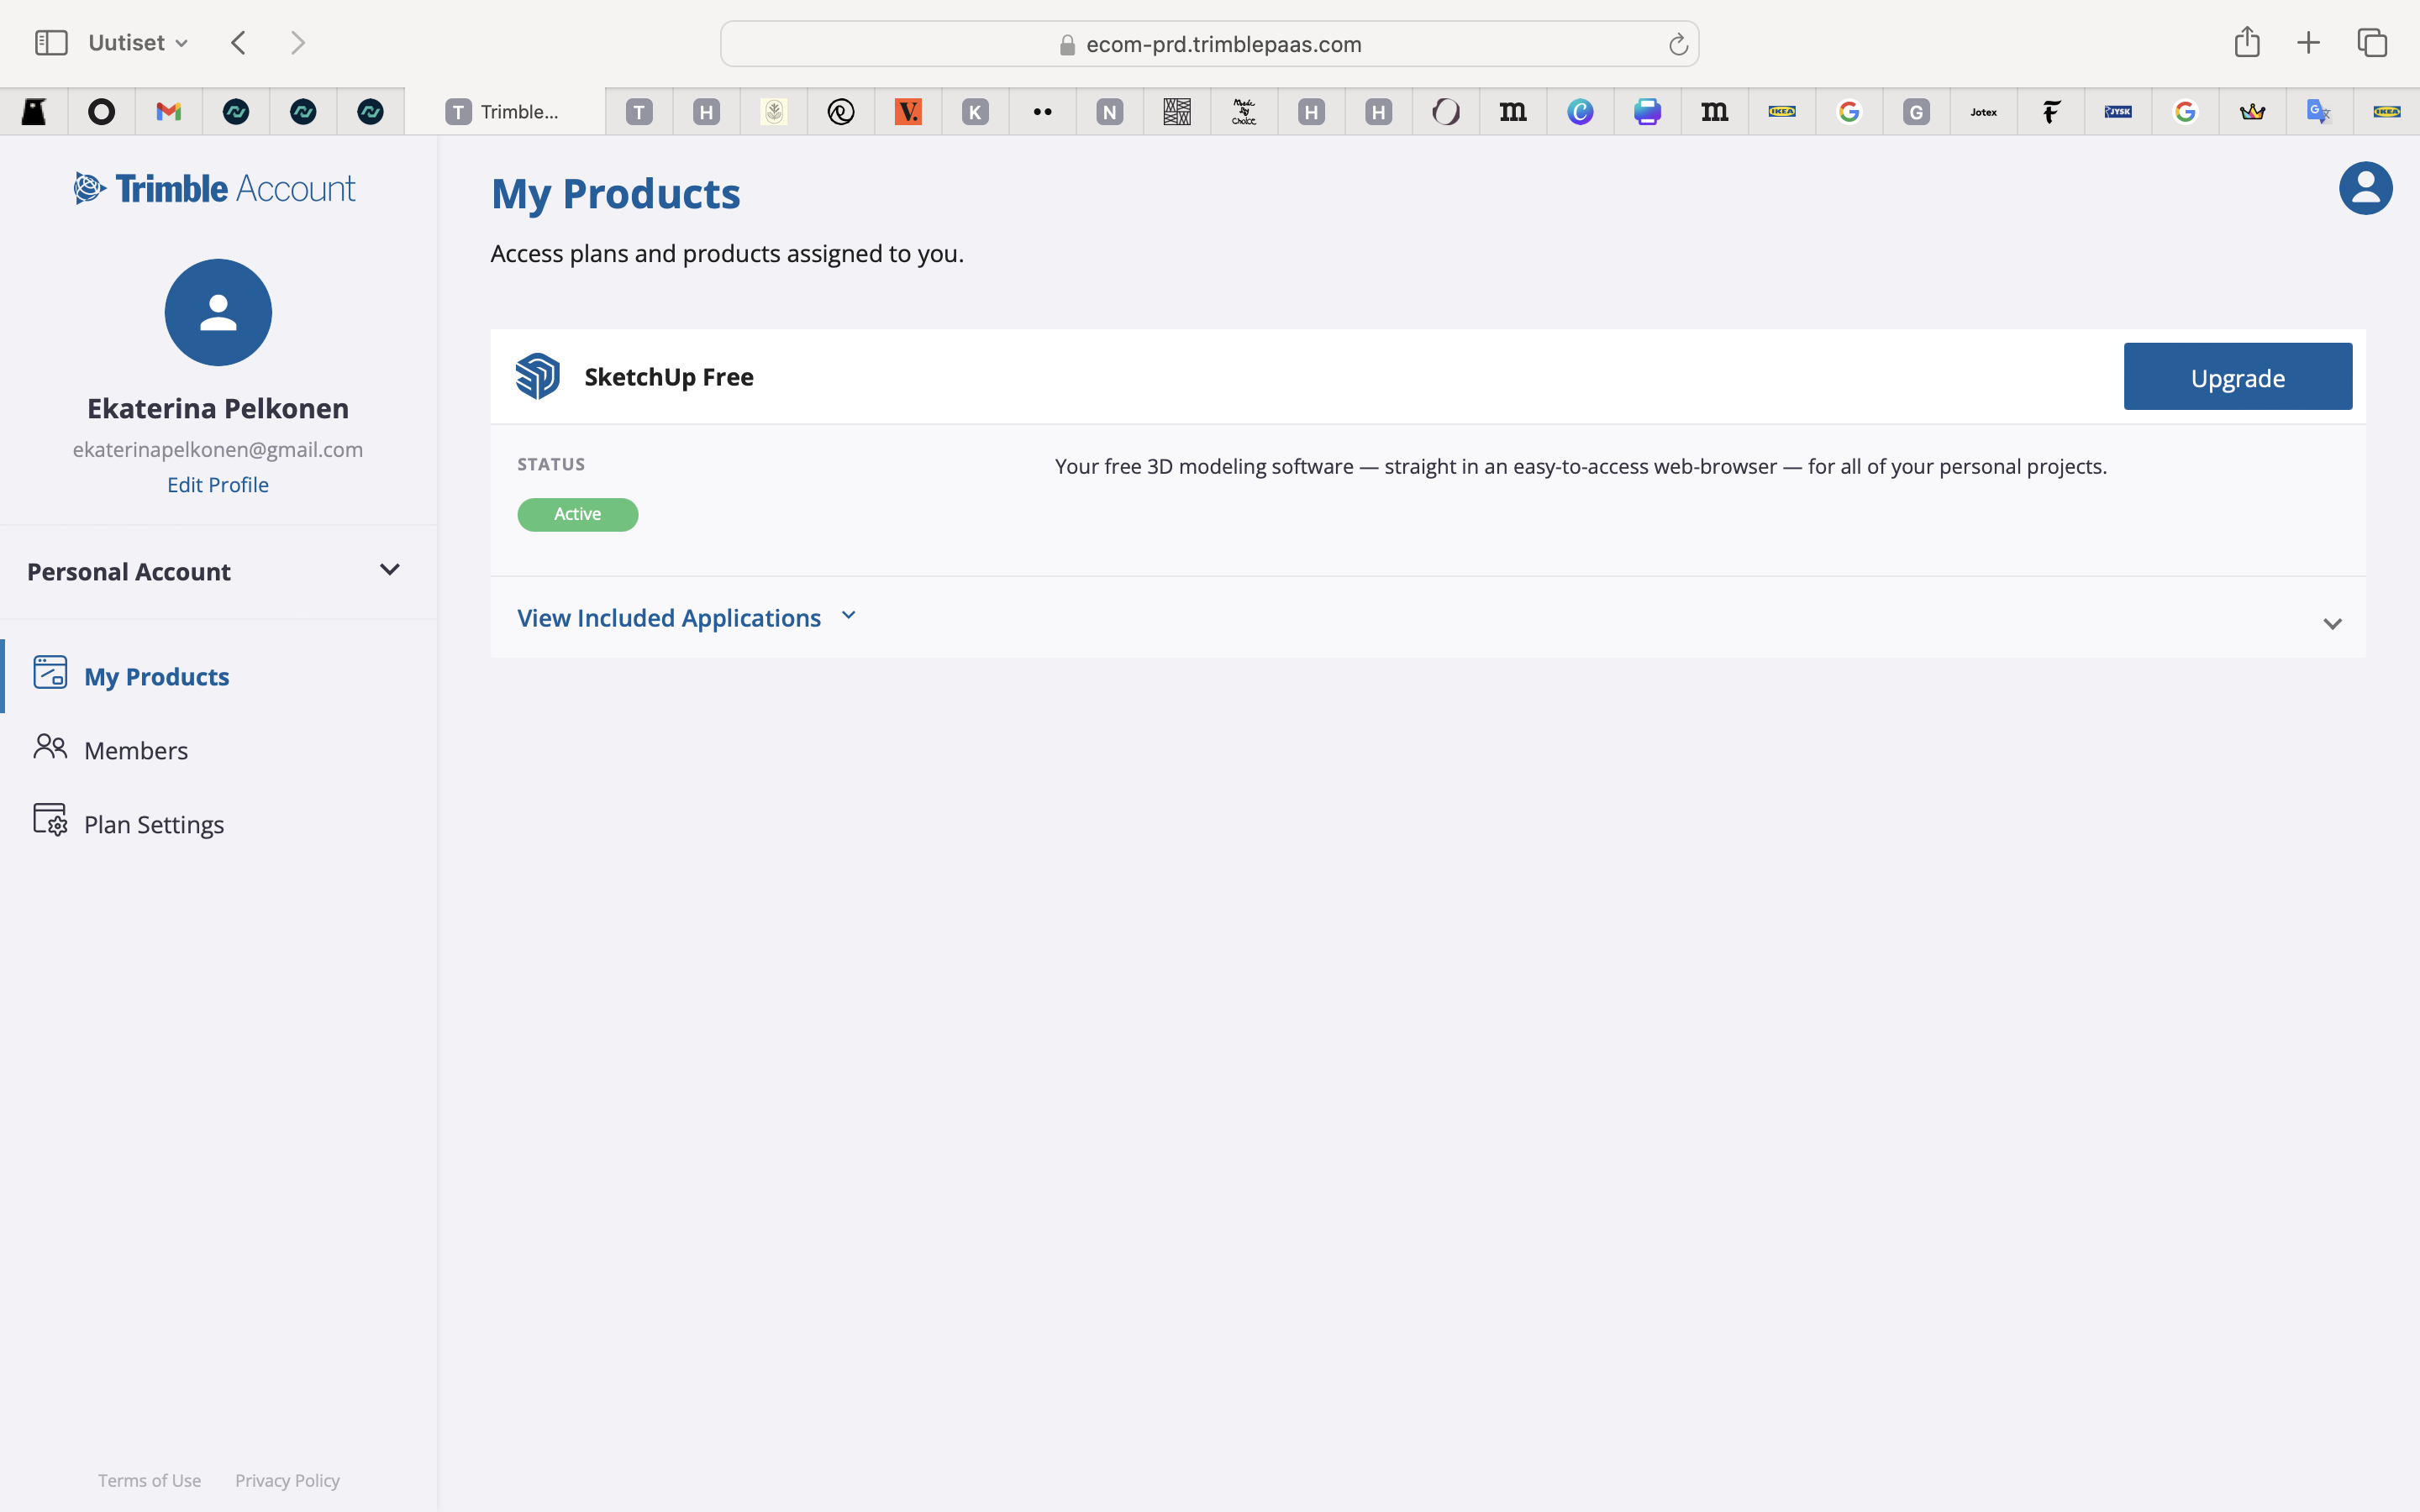
Task: Click the Safari share icon
Action: click(x=2247, y=43)
